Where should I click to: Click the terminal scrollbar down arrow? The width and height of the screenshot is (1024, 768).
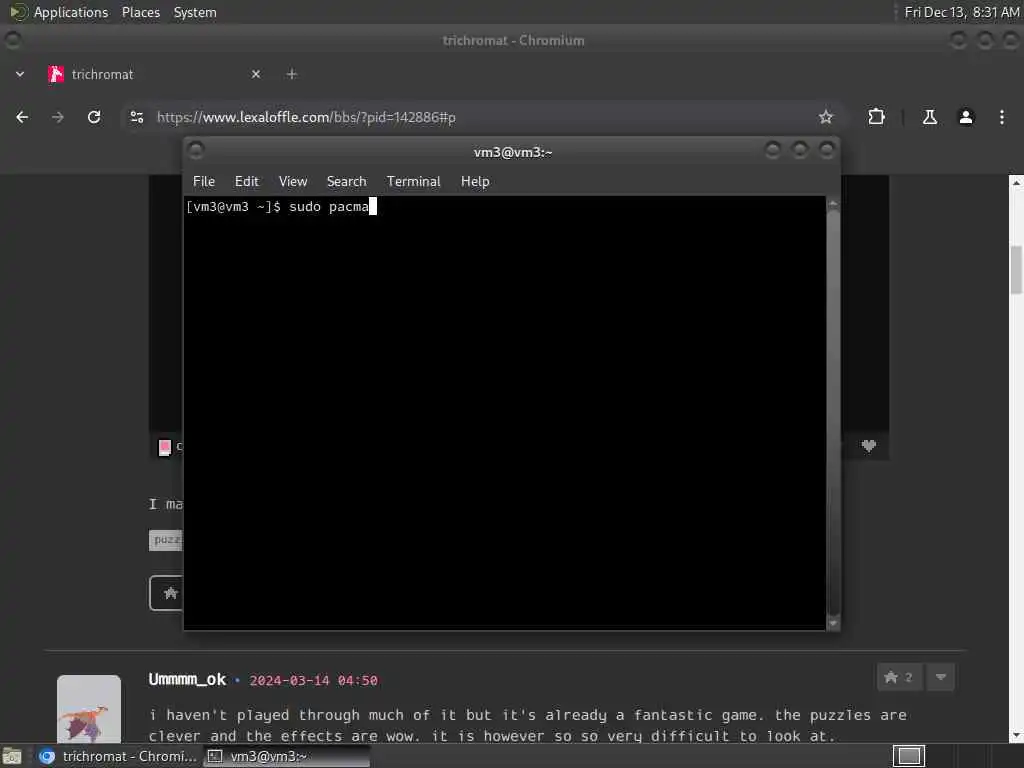(833, 623)
